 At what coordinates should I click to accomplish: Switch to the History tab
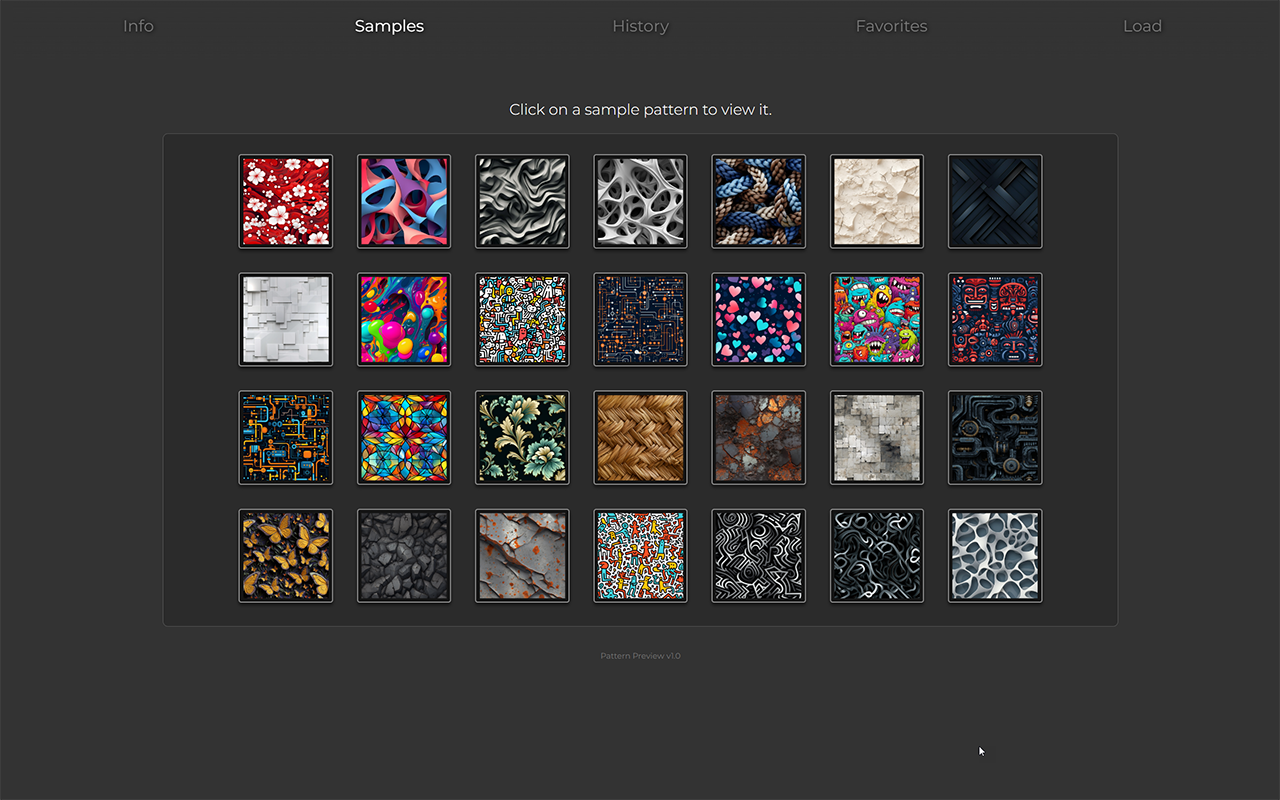point(640,26)
